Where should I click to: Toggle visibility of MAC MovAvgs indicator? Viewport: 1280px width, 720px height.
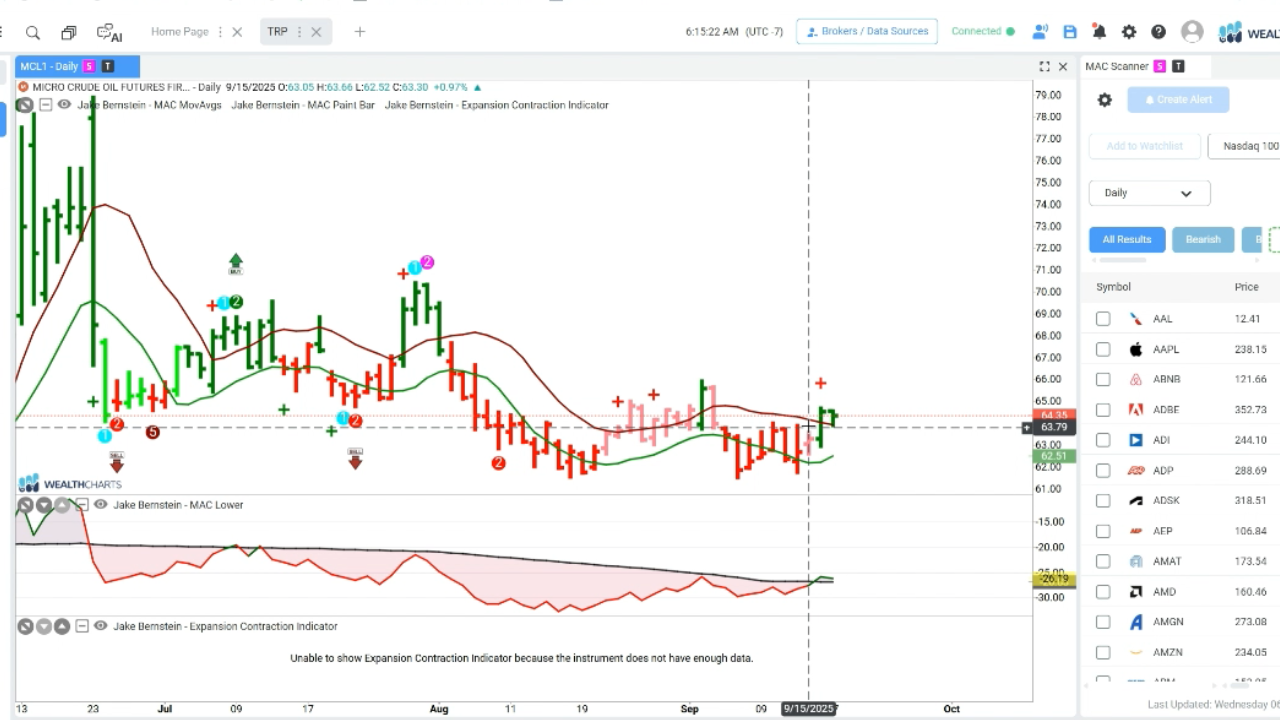(63, 104)
